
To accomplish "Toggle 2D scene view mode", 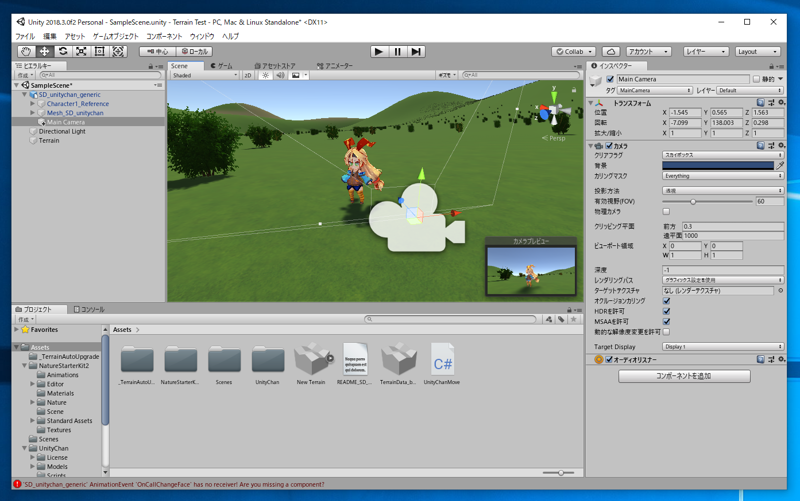I will tap(247, 75).
